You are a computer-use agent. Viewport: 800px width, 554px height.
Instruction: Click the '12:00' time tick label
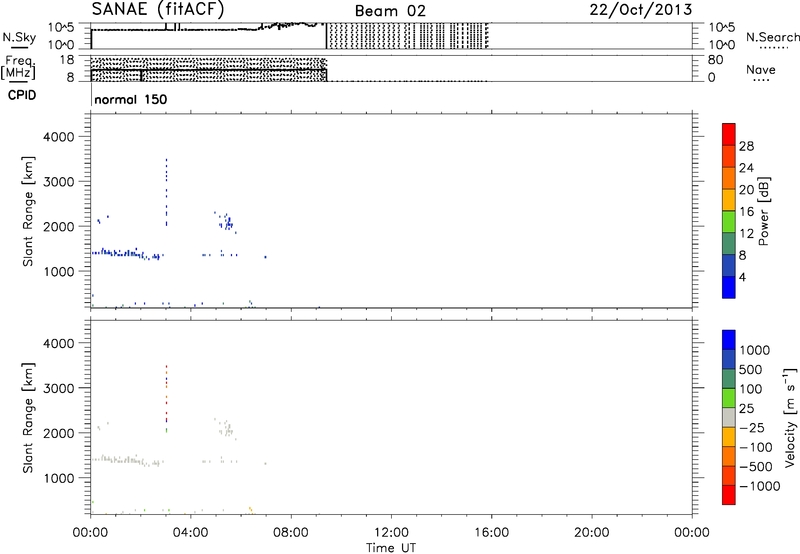(391, 533)
